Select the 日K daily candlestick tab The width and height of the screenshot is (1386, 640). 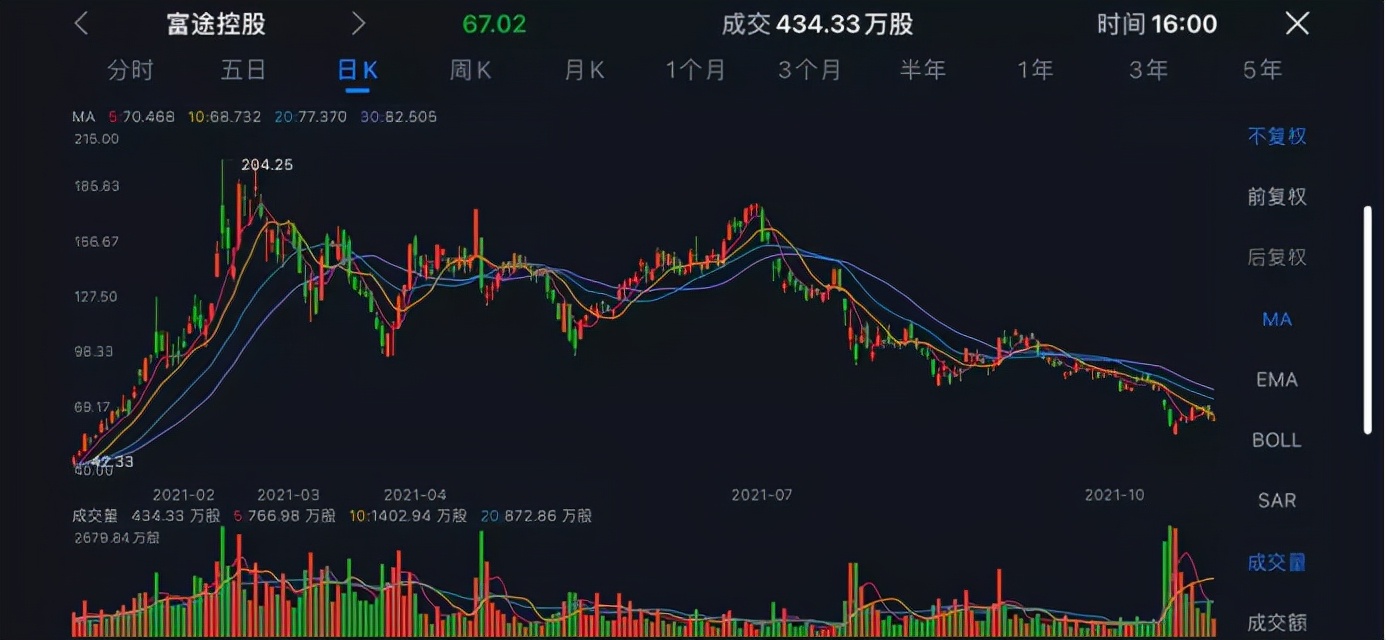click(357, 70)
